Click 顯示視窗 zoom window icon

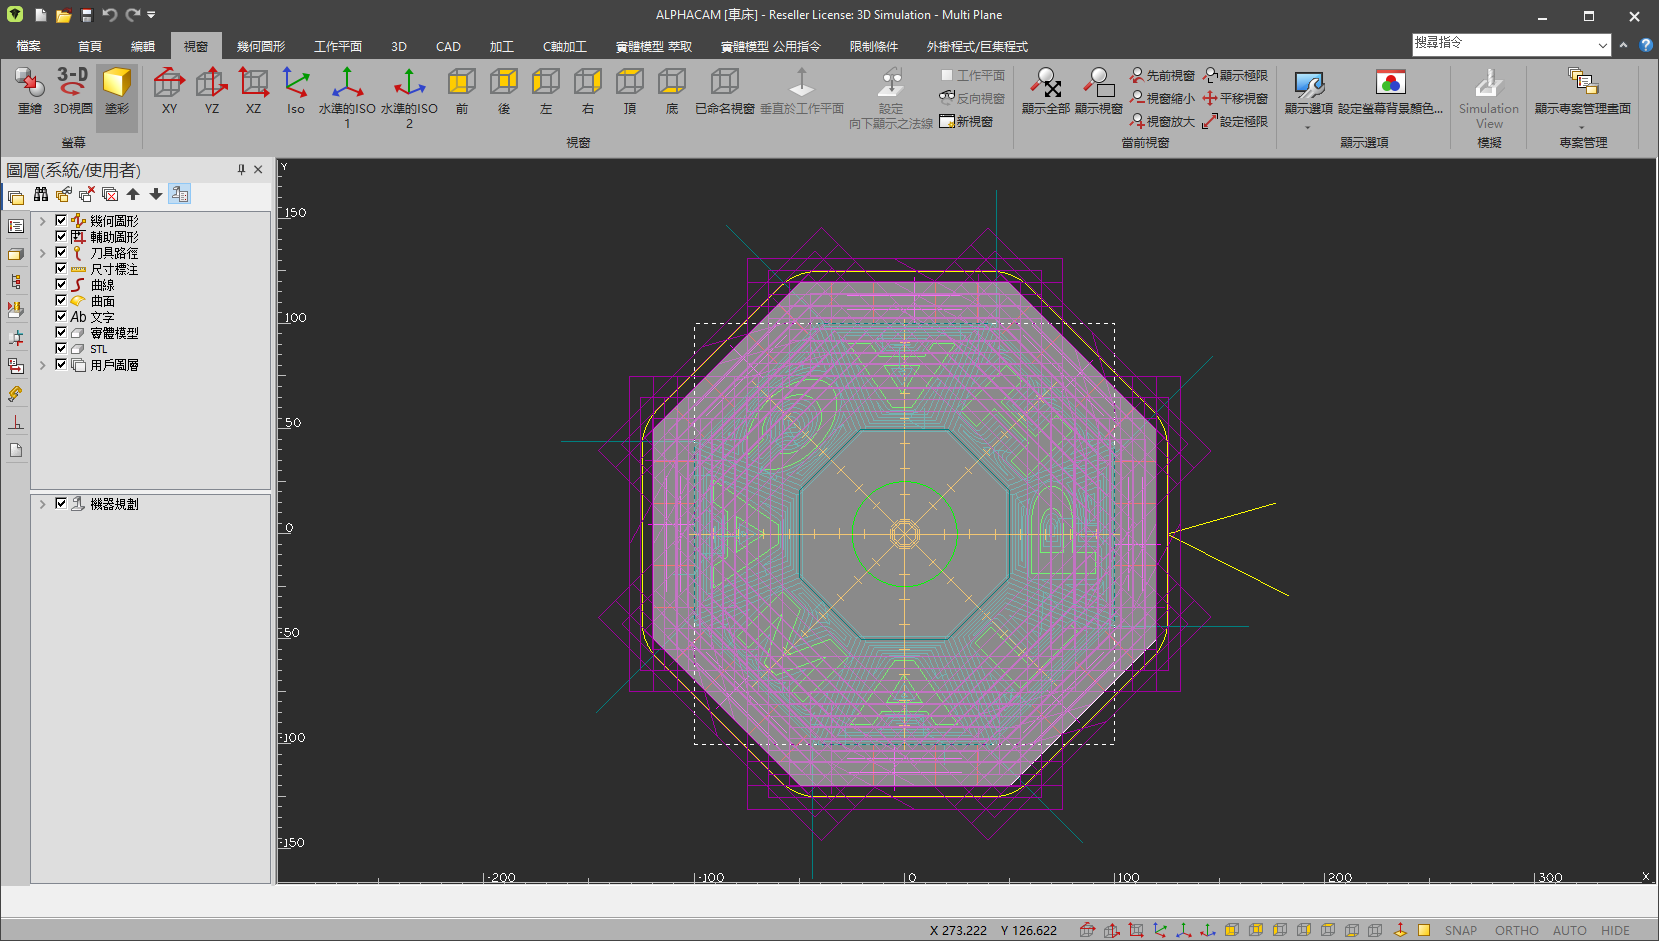pyautogui.click(x=1099, y=91)
